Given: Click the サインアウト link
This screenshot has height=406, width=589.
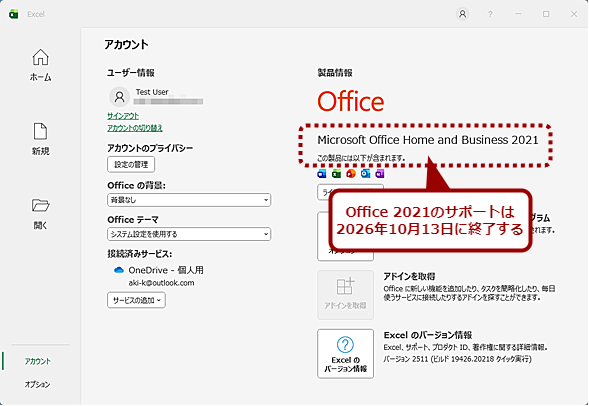Looking at the screenshot, I should pos(123,116).
